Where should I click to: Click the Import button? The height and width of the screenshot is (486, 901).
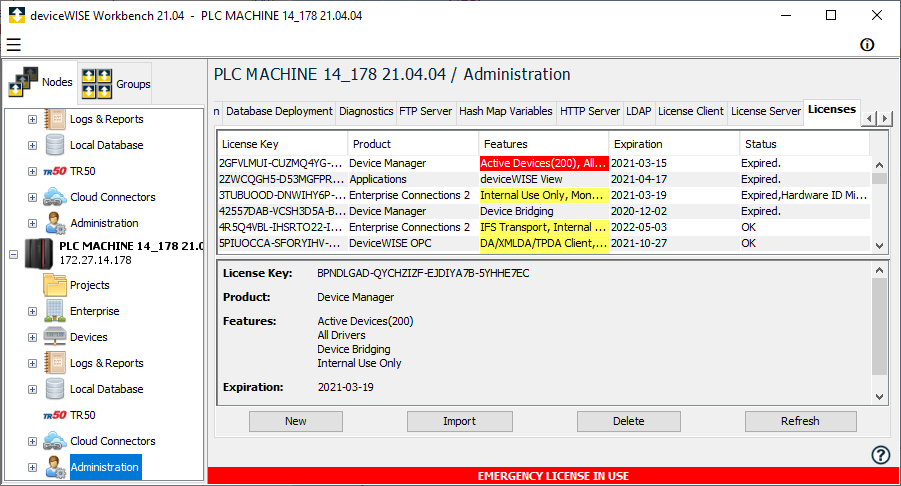click(460, 421)
